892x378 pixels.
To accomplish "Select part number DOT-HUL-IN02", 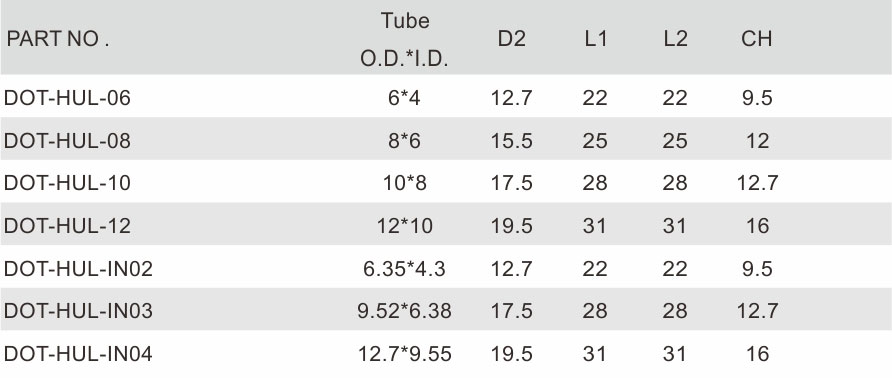I will (x=79, y=269).
